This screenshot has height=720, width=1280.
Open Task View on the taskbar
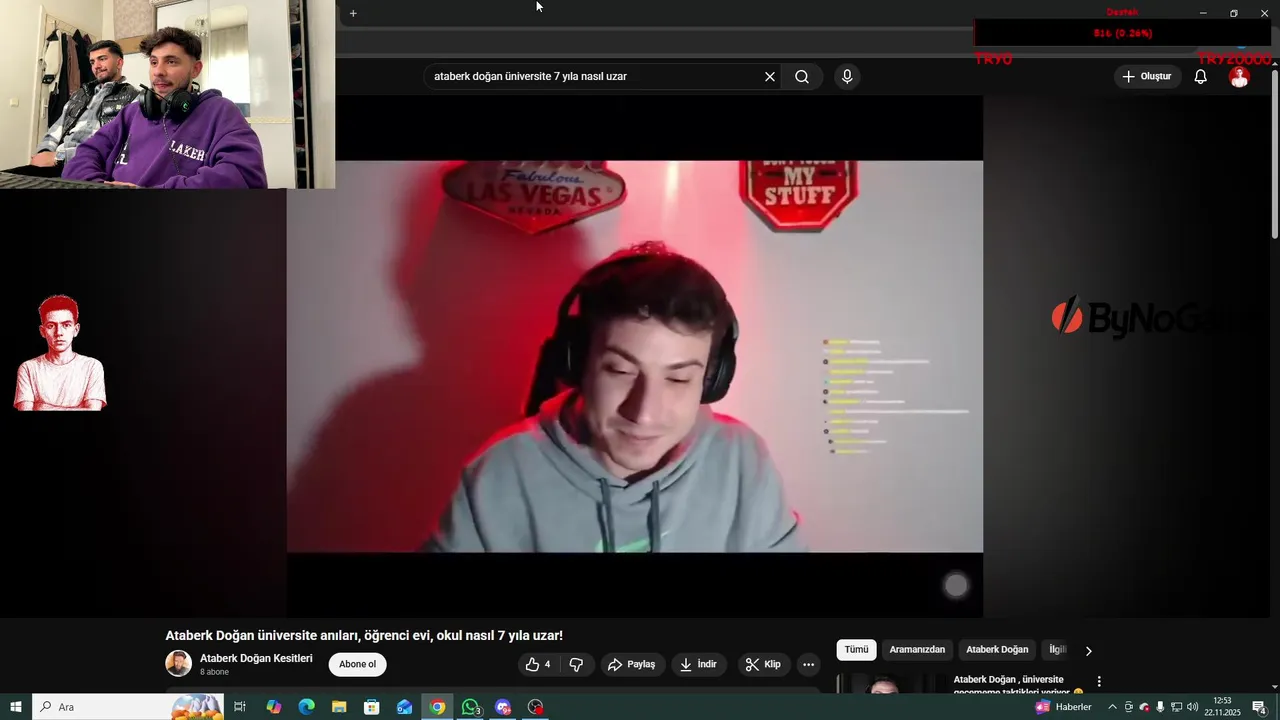tap(240, 707)
